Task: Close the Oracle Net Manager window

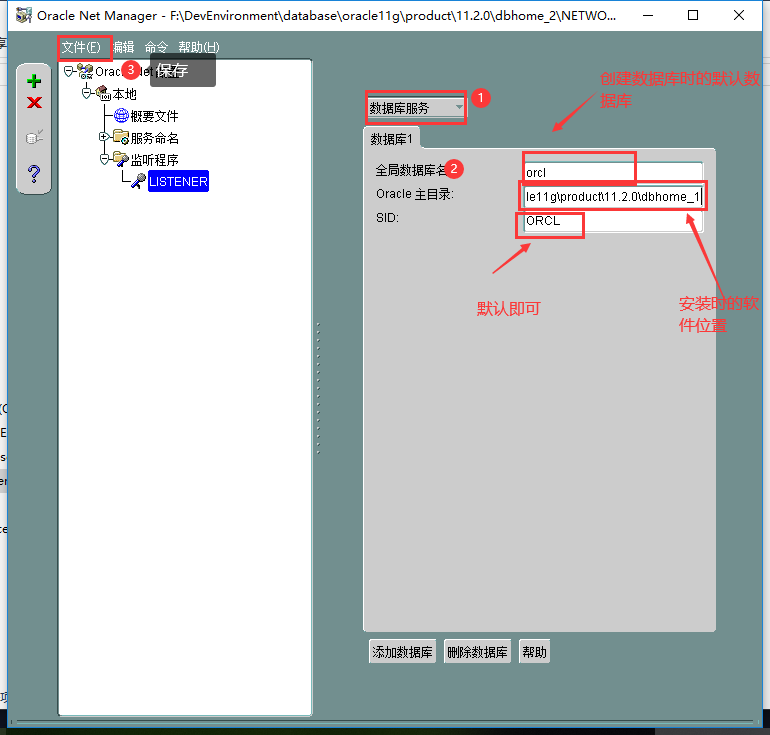Action: [x=739, y=15]
